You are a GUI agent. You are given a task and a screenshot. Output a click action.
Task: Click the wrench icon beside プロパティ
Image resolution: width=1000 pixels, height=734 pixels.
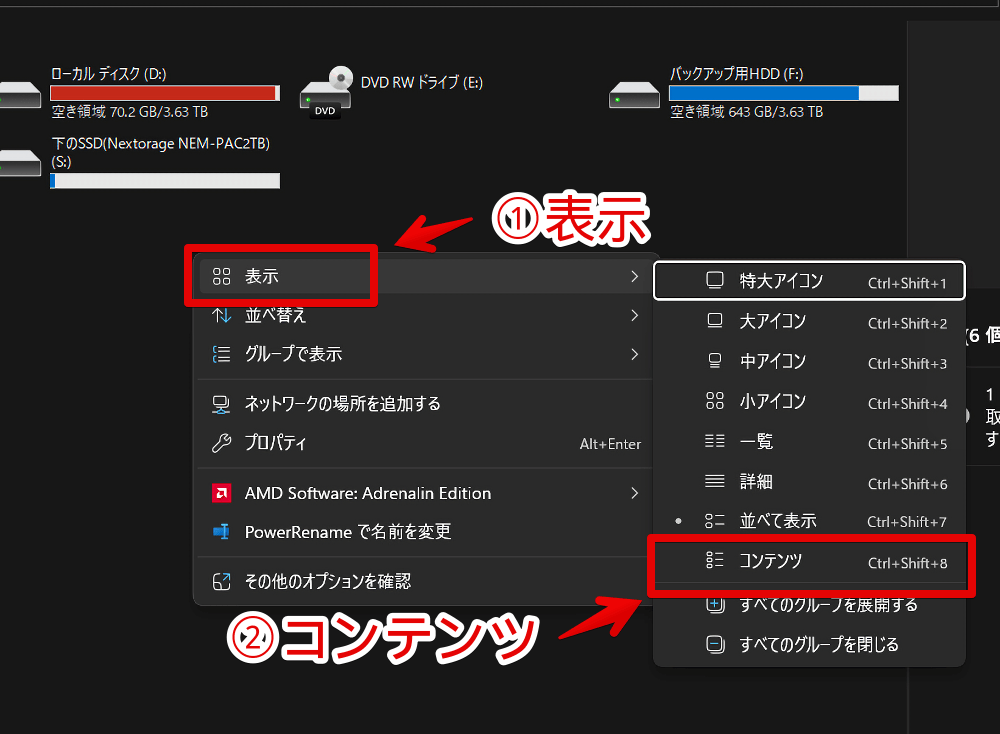pyautogui.click(x=222, y=443)
